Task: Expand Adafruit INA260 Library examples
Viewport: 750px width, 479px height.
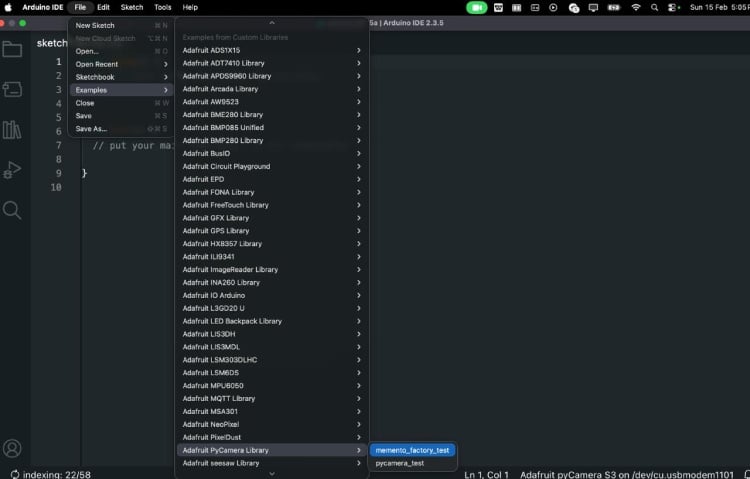Action: tap(272, 283)
